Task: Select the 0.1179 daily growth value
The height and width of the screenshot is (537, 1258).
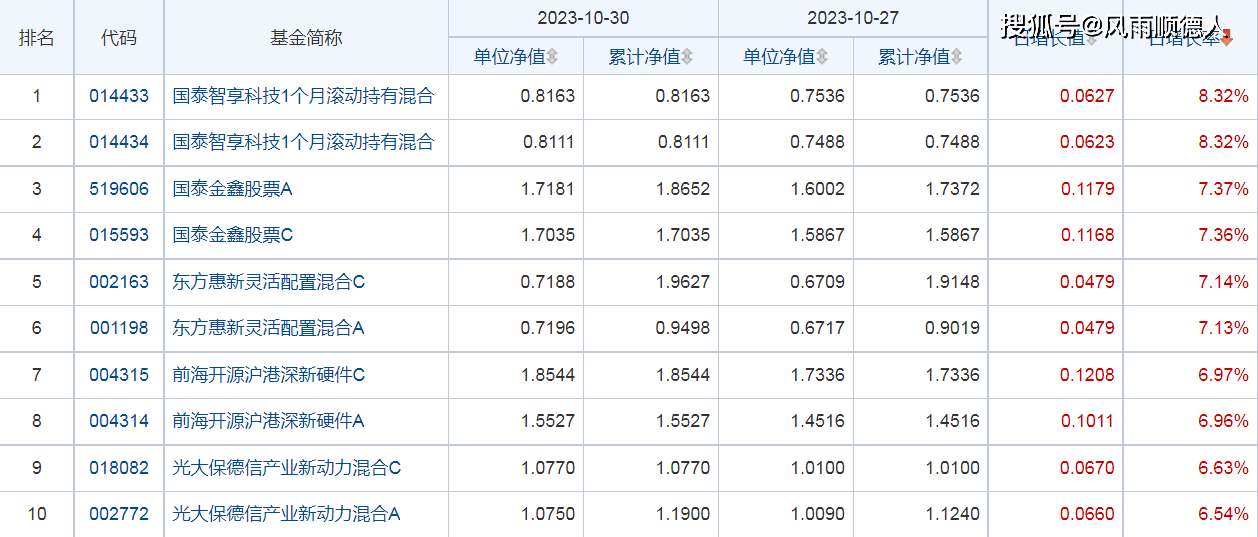Action: pos(1087,189)
